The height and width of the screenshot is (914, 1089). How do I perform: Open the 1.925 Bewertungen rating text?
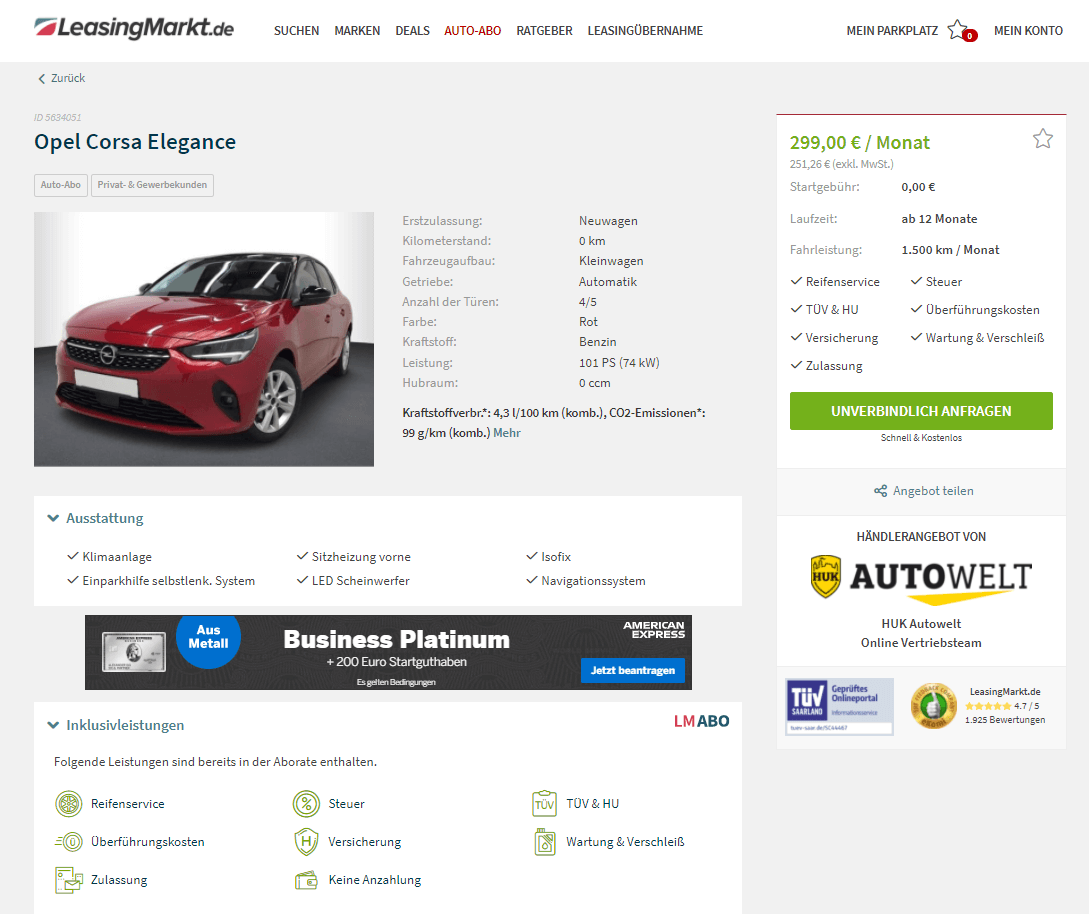point(1005,720)
